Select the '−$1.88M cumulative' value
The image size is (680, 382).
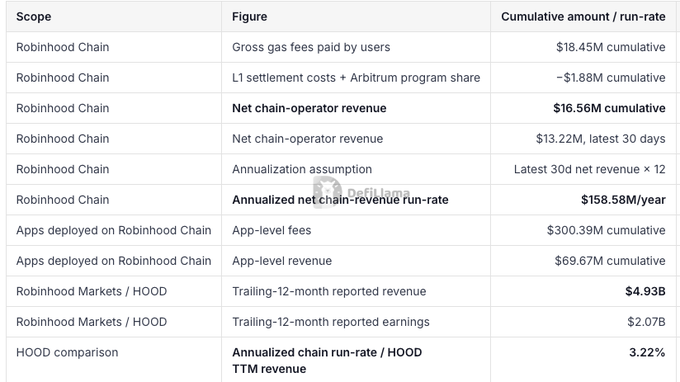point(611,78)
